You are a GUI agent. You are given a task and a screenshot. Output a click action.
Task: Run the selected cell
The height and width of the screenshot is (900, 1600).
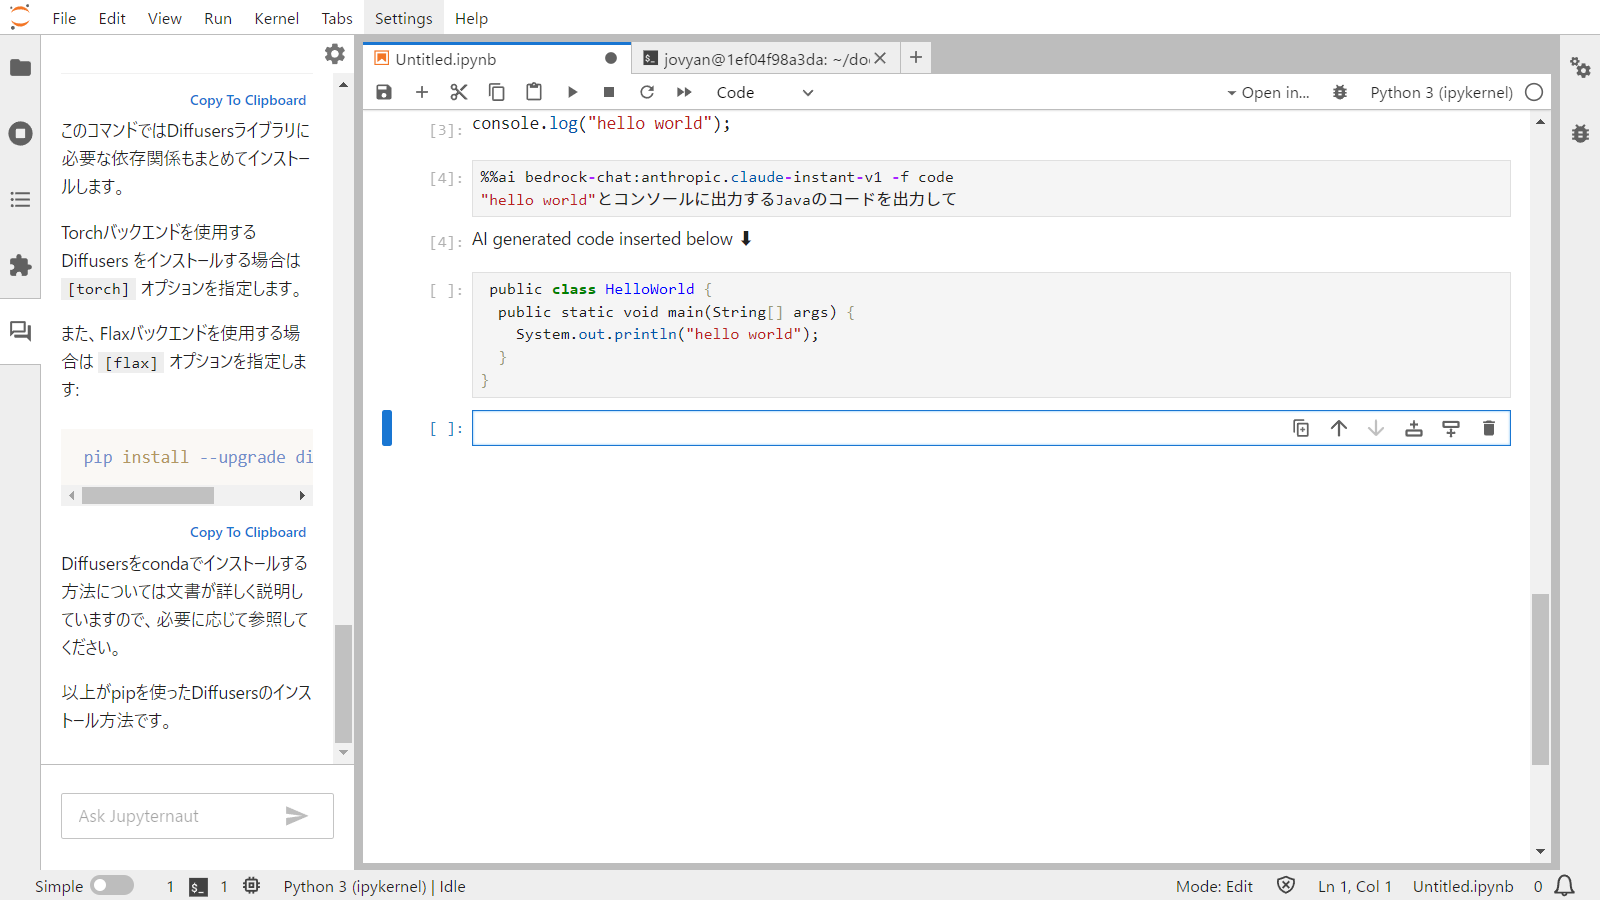pyautogui.click(x=572, y=92)
